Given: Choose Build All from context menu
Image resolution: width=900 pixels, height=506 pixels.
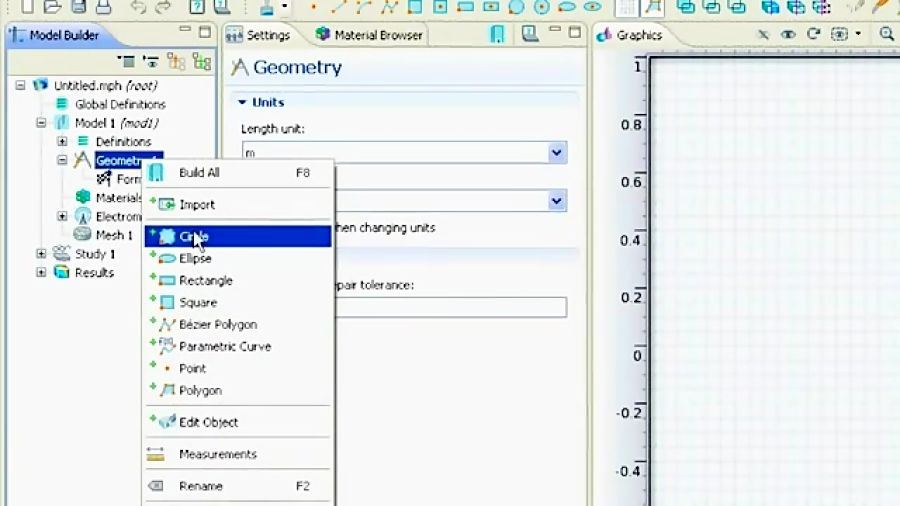Looking at the screenshot, I should click(238, 173).
